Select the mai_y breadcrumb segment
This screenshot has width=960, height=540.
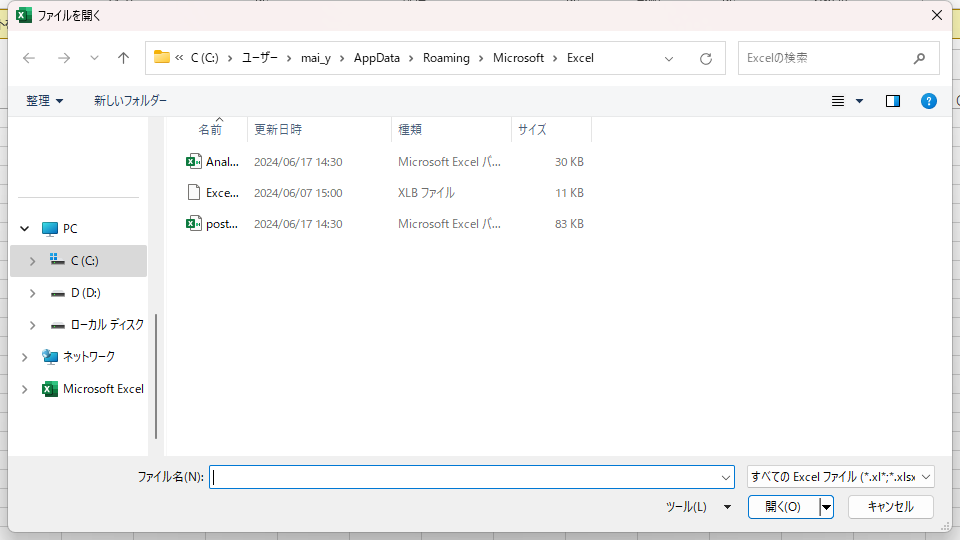click(x=316, y=58)
